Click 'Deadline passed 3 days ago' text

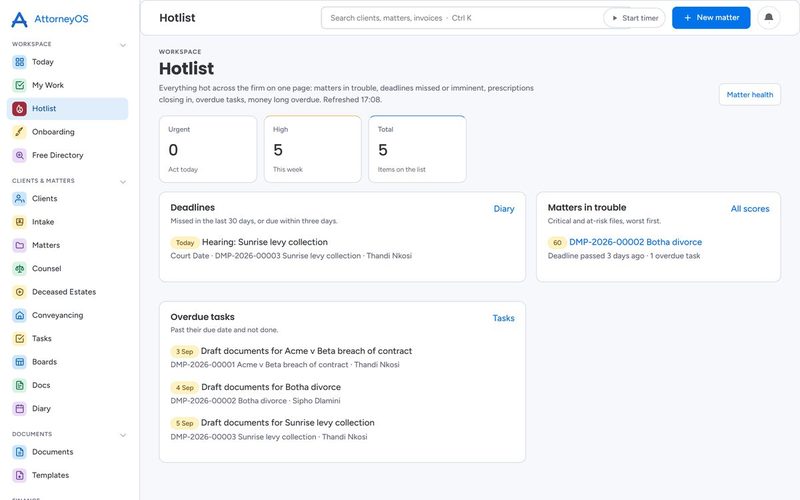(596, 256)
